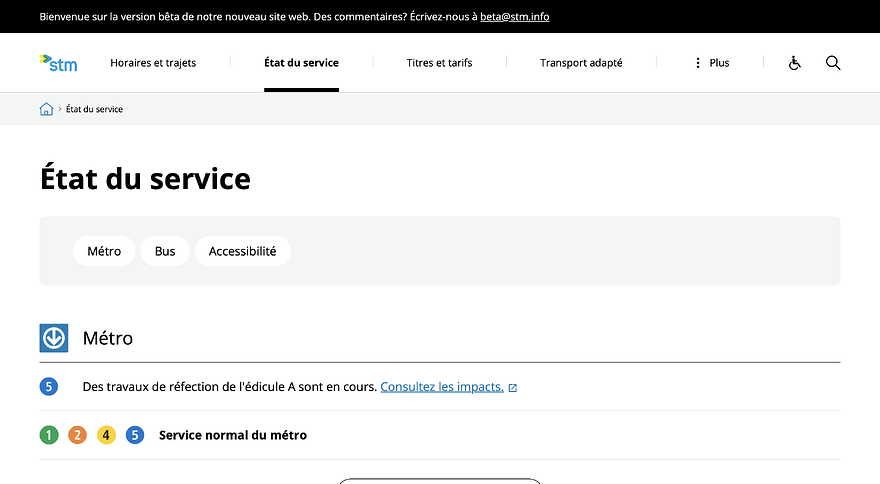Open the search magnifier icon
Viewport: 880px width, 484px height.
tap(833, 63)
